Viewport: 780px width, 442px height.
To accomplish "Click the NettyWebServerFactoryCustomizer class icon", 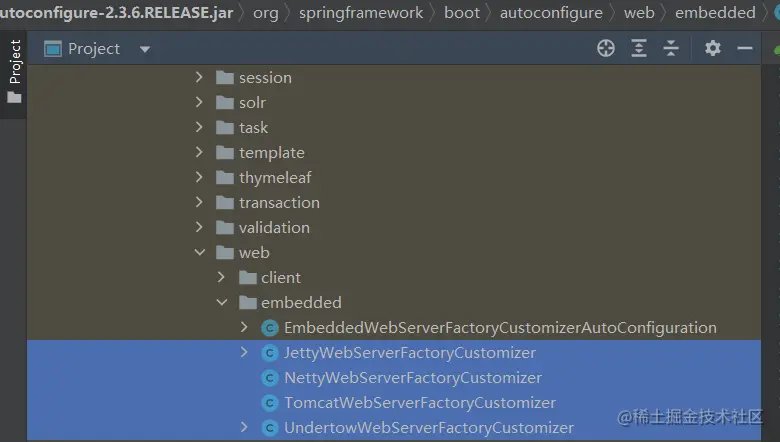I will pos(269,378).
